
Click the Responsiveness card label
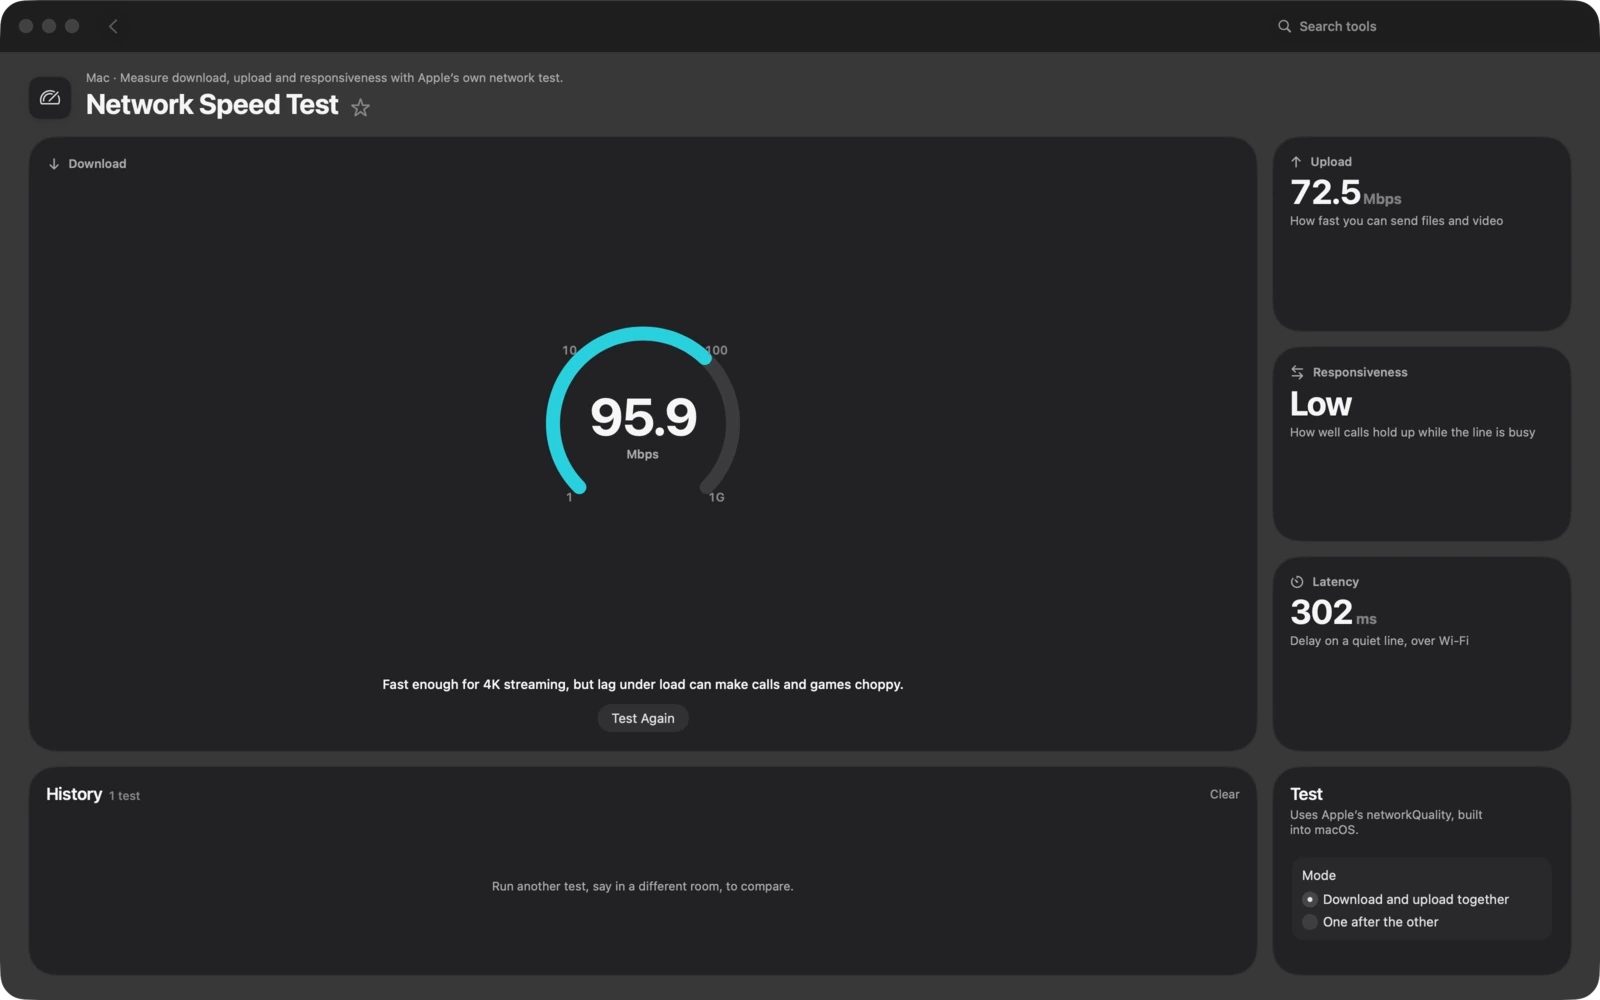1360,372
